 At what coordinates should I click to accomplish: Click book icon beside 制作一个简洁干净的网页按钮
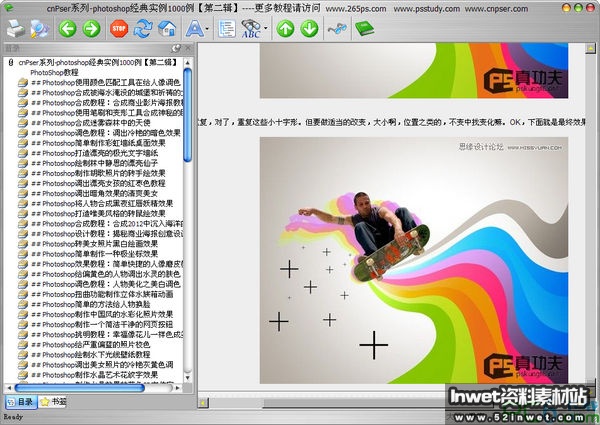click(23, 324)
